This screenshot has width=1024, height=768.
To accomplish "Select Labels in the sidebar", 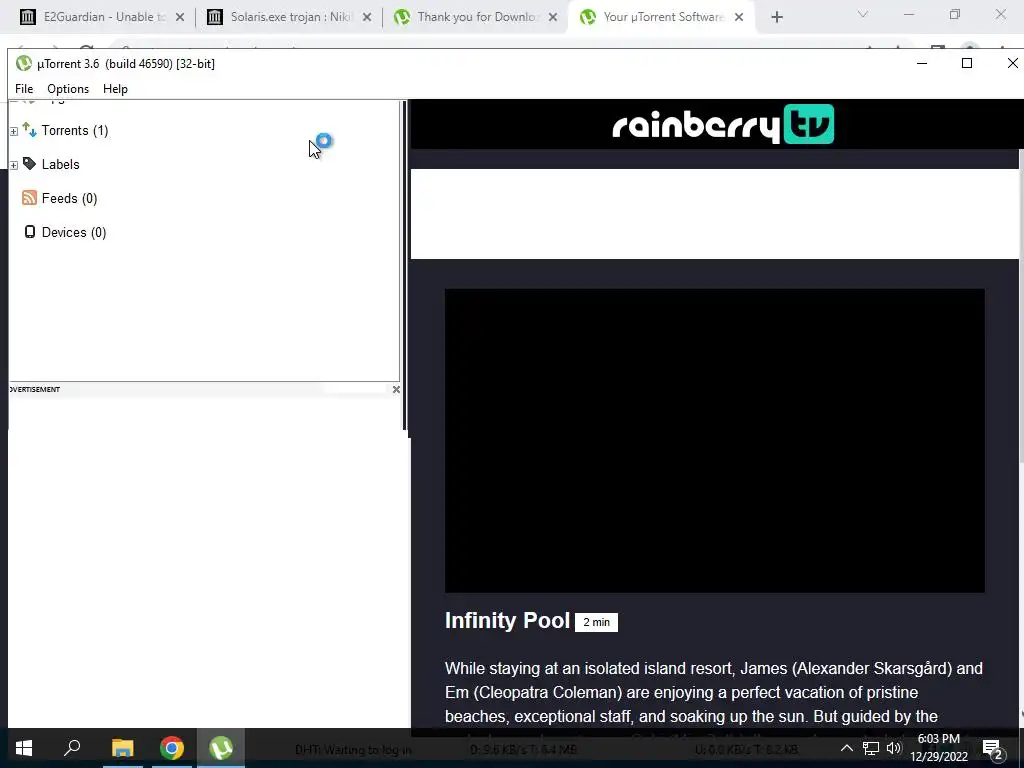I will [61, 165].
